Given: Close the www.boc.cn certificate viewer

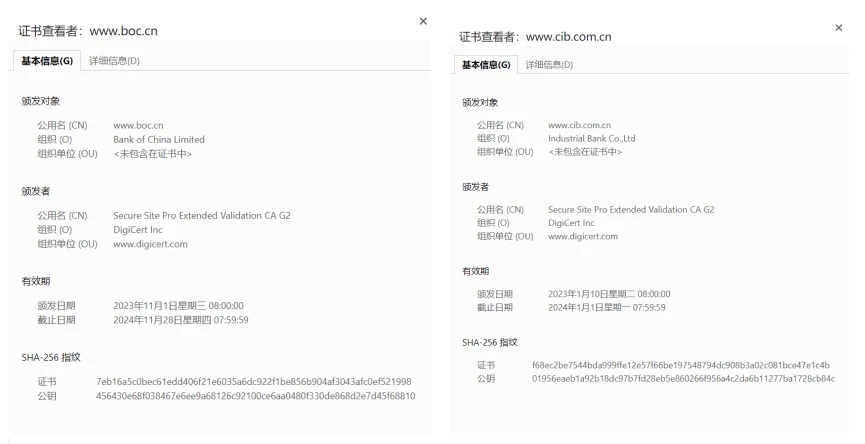Looking at the screenshot, I should coord(423,21).
